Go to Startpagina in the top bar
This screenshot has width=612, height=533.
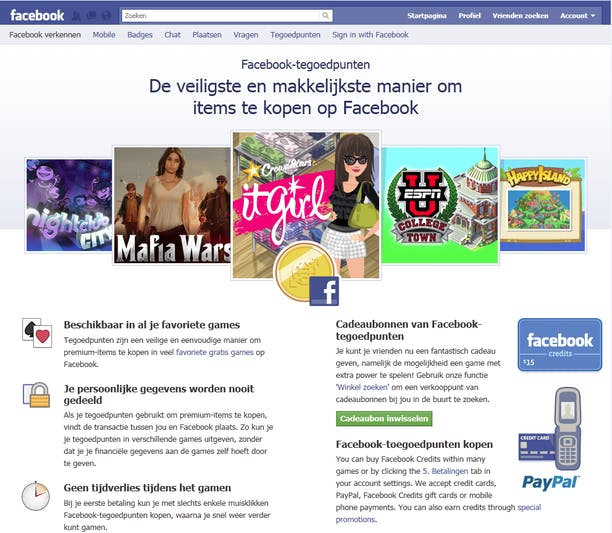(427, 16)
